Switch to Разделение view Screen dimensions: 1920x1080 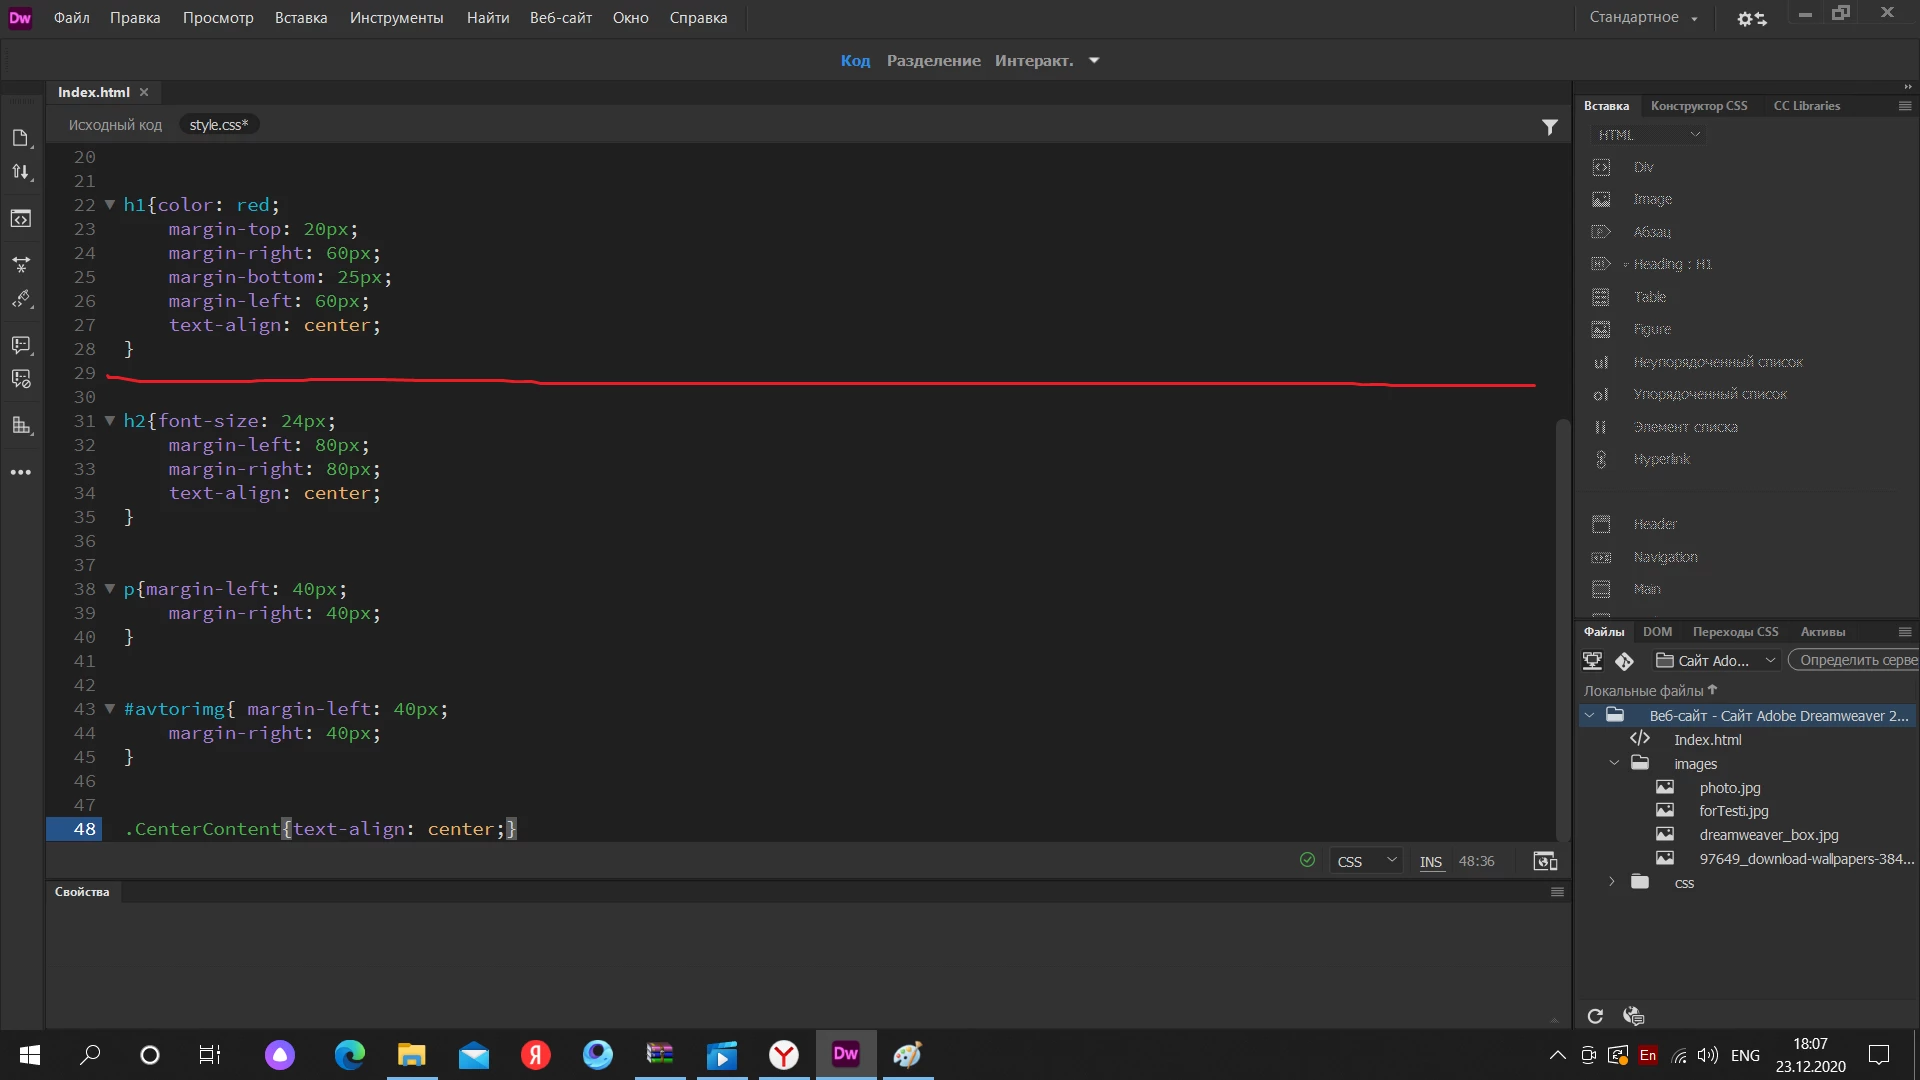tap(933, 61)
